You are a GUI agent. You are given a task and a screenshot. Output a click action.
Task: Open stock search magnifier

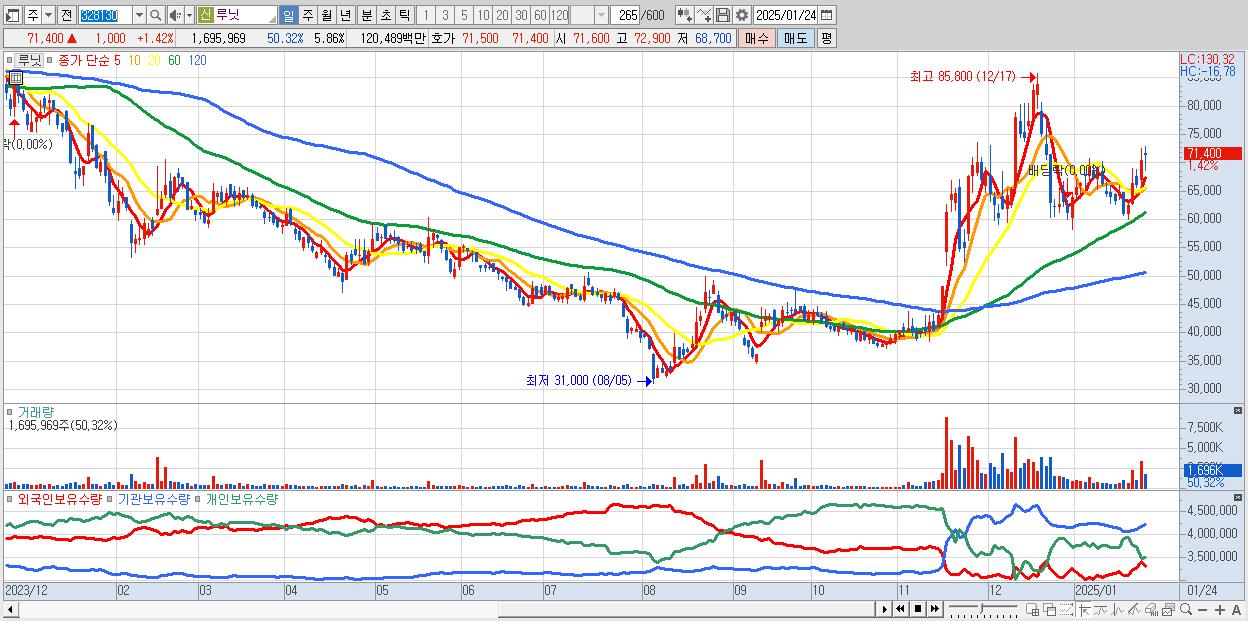156,16
